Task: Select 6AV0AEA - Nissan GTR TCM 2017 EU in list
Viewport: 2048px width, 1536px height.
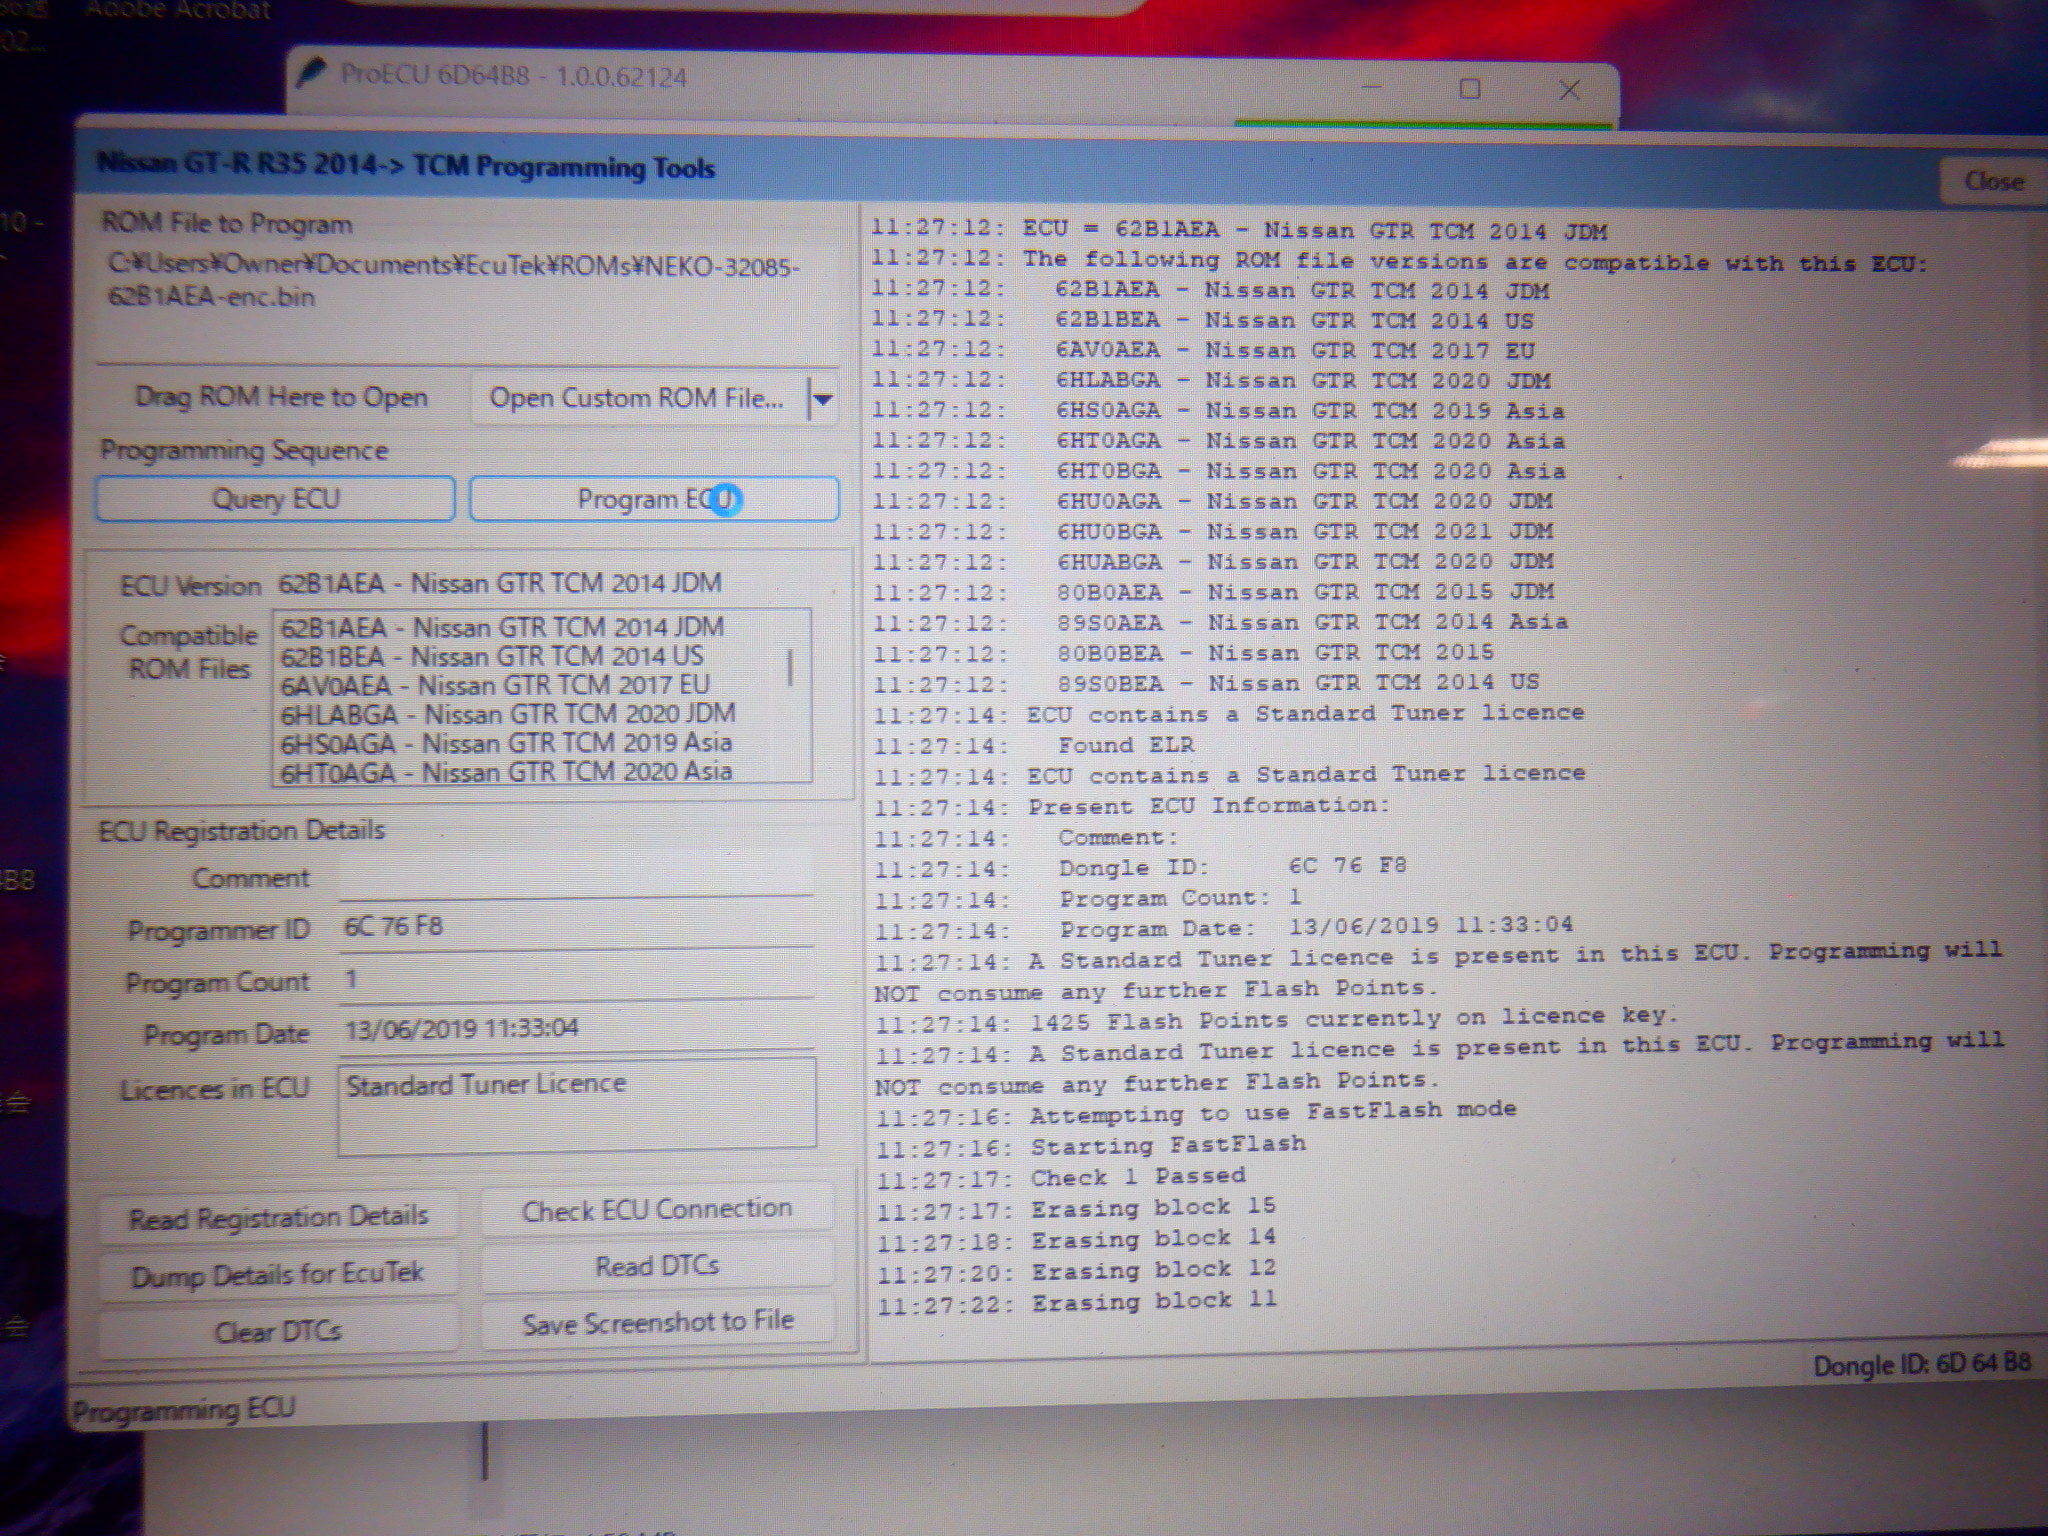Action: tap(495, 685)
